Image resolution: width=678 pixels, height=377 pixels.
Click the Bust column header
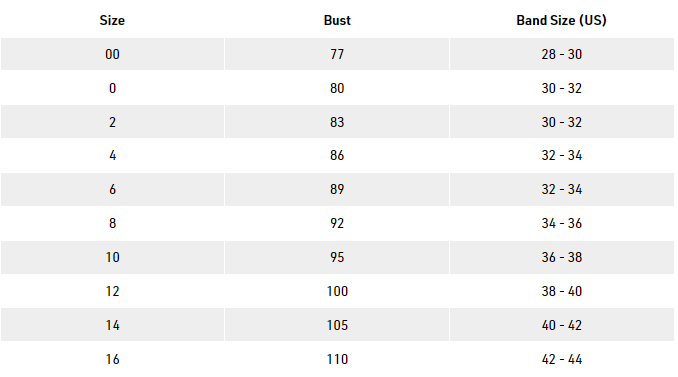click(x=337, y=20)
